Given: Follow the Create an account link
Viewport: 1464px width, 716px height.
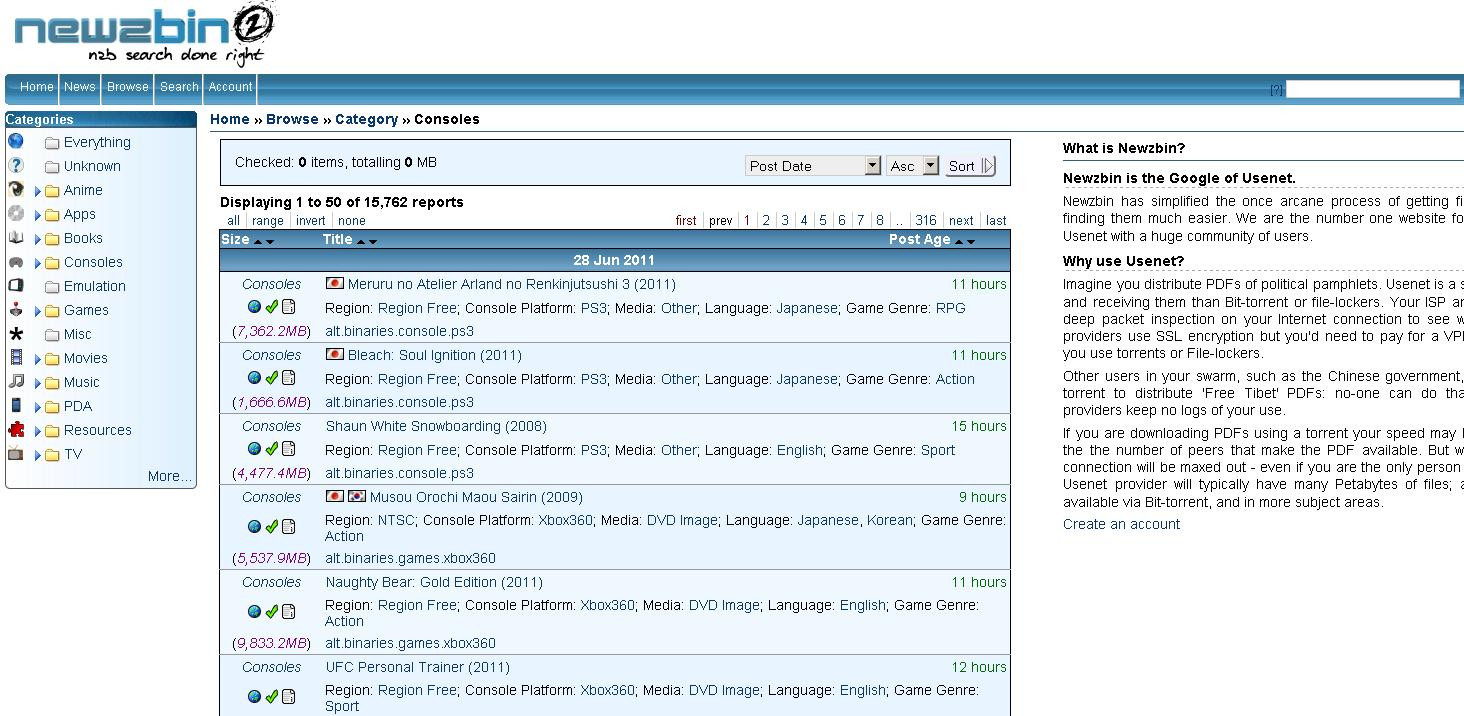Looking at the screenshot, I should (1121, 524).
